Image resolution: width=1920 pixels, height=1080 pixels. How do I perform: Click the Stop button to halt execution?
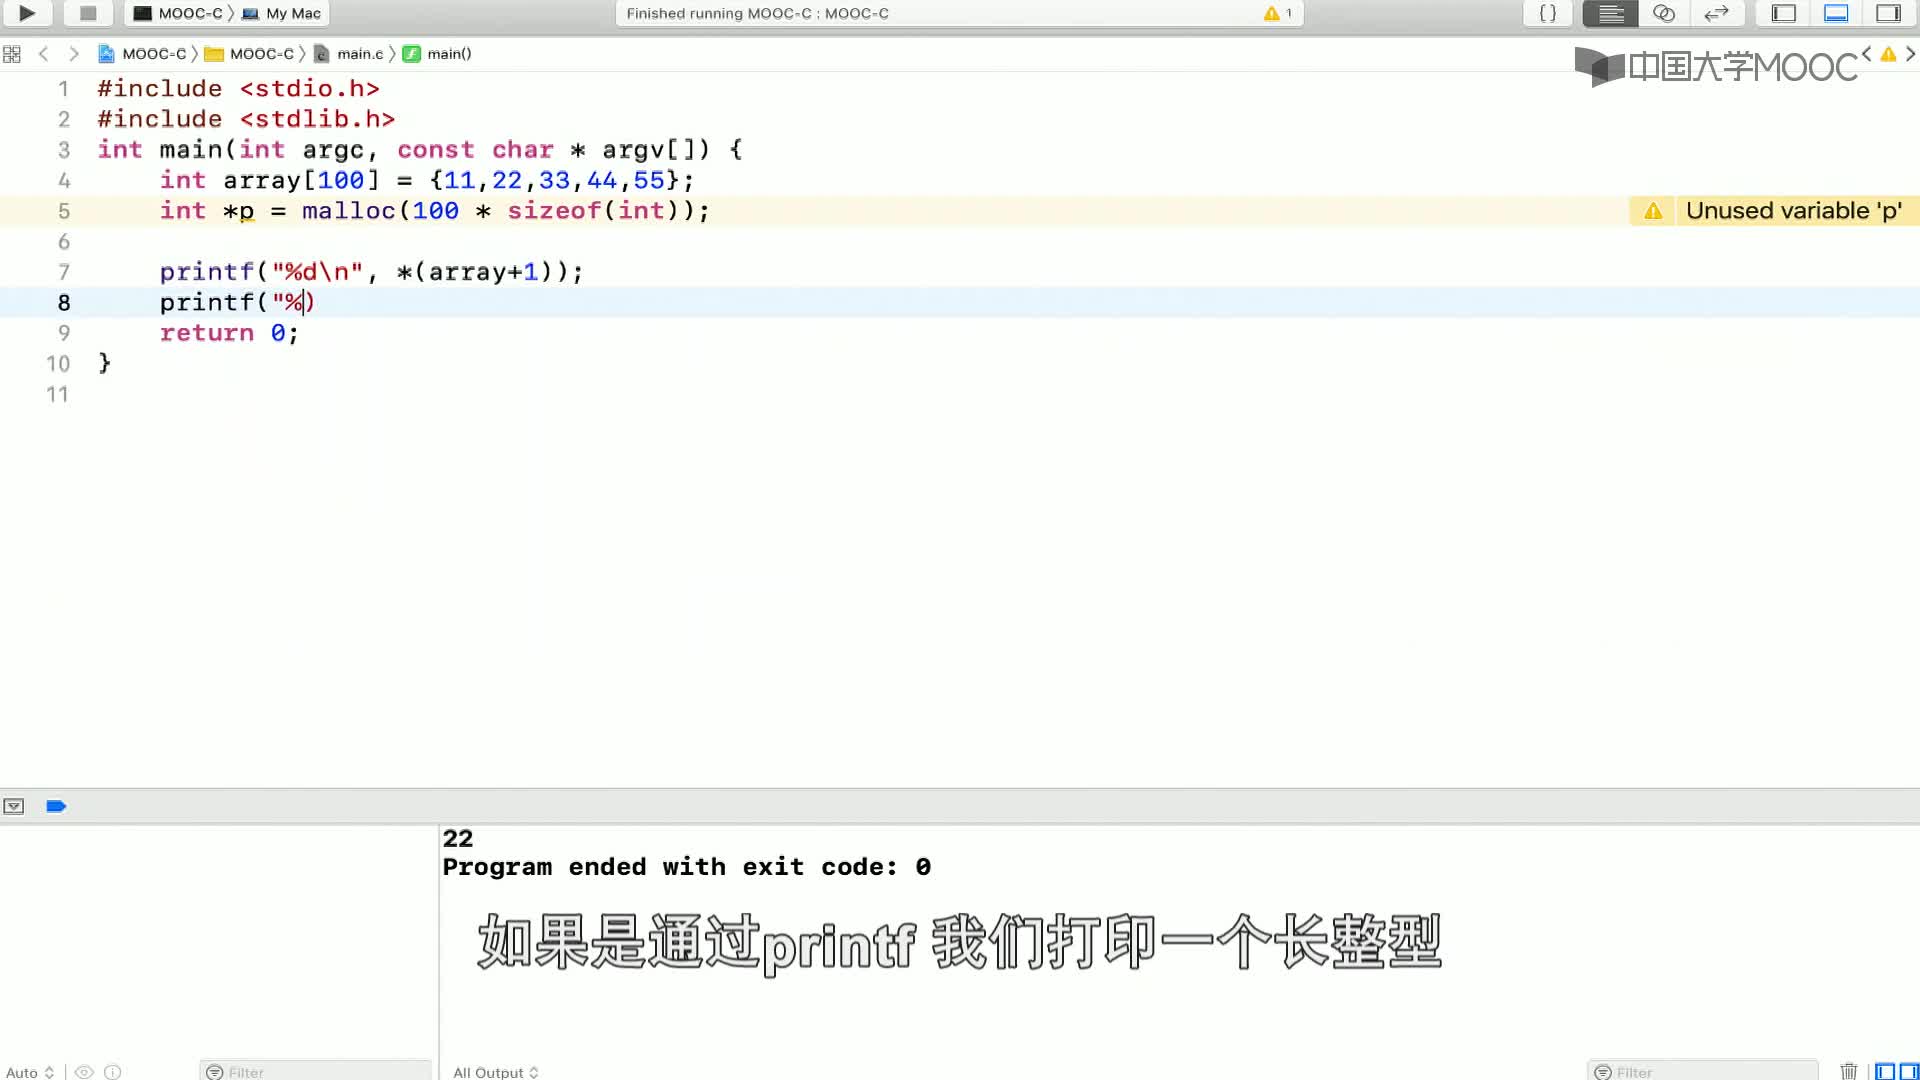(x=88, y=13)
